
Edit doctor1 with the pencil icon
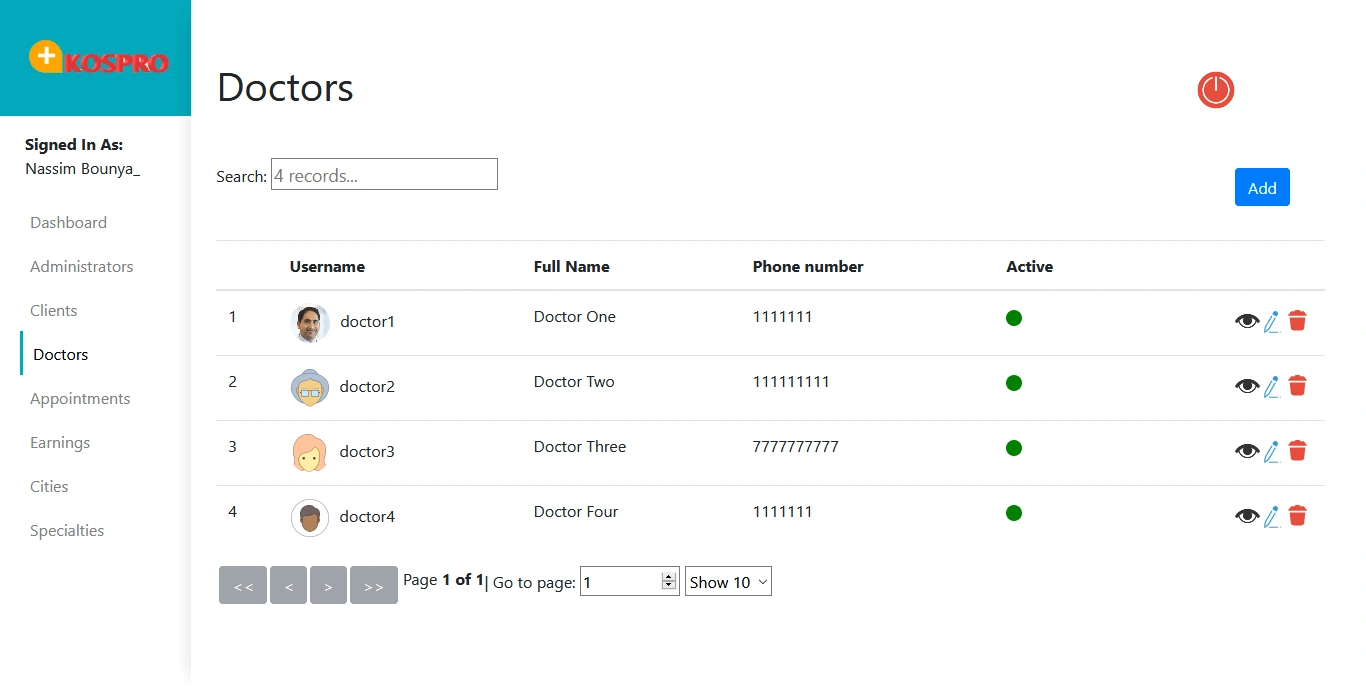pos(1272,321)
